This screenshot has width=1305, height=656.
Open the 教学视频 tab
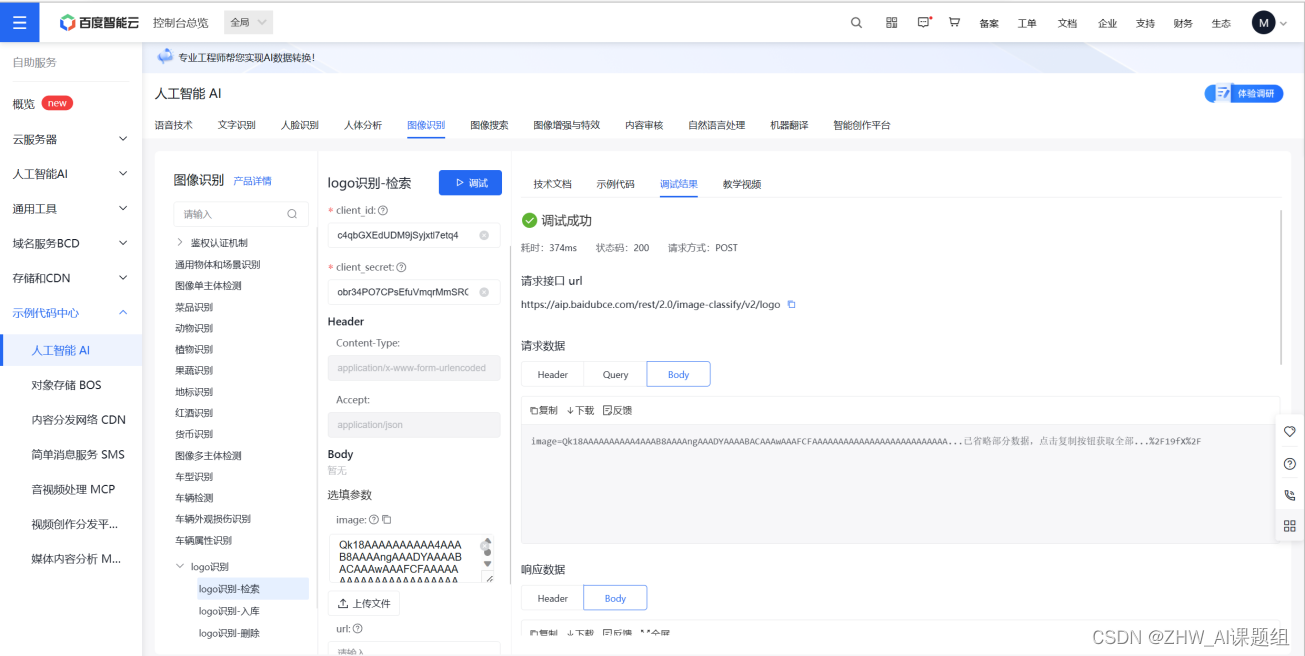[742, 184]
